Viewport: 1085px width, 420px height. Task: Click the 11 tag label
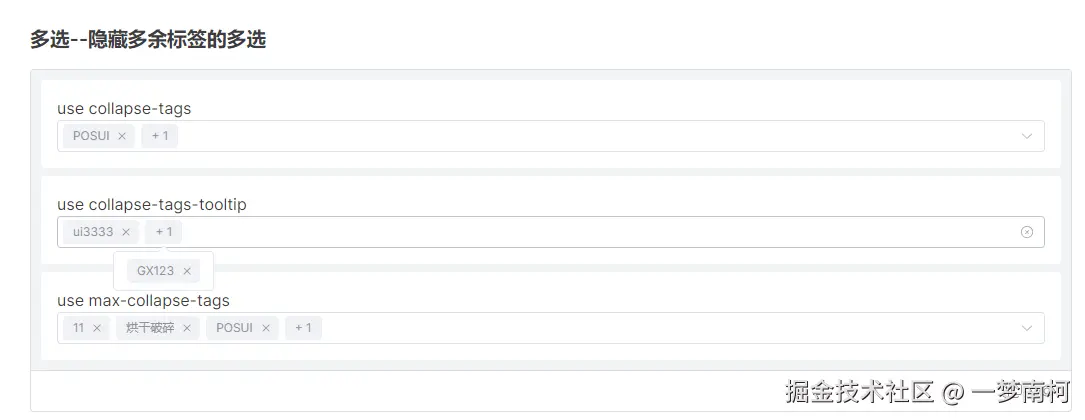click(x=78, y=328)
